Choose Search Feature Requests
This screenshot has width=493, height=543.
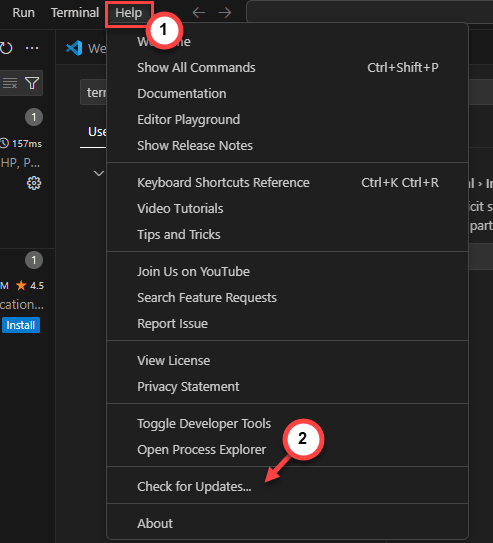click(287, 297)
